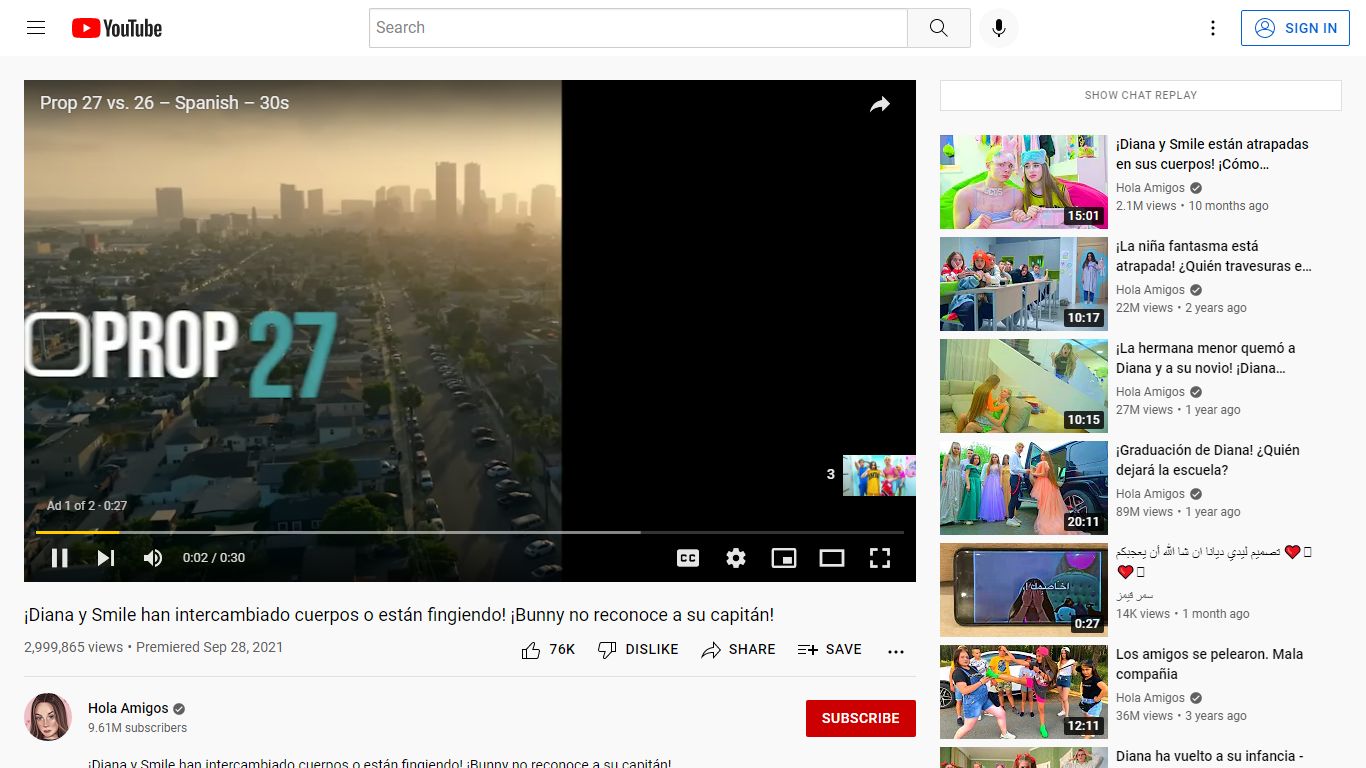Viewport: 1366px width, 768px height.
Task: Click Hola Amigos under 36M views video
Action: pyautogui.click(x=1150, y=698)
